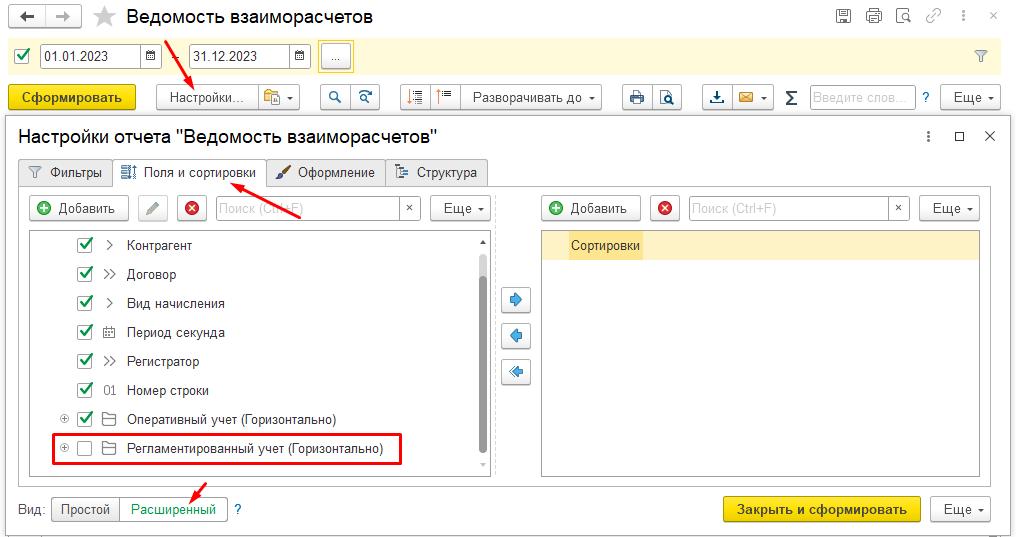1016x537 pixels.
Task: Focus sorting panel search field
Action: pos(789,209)
